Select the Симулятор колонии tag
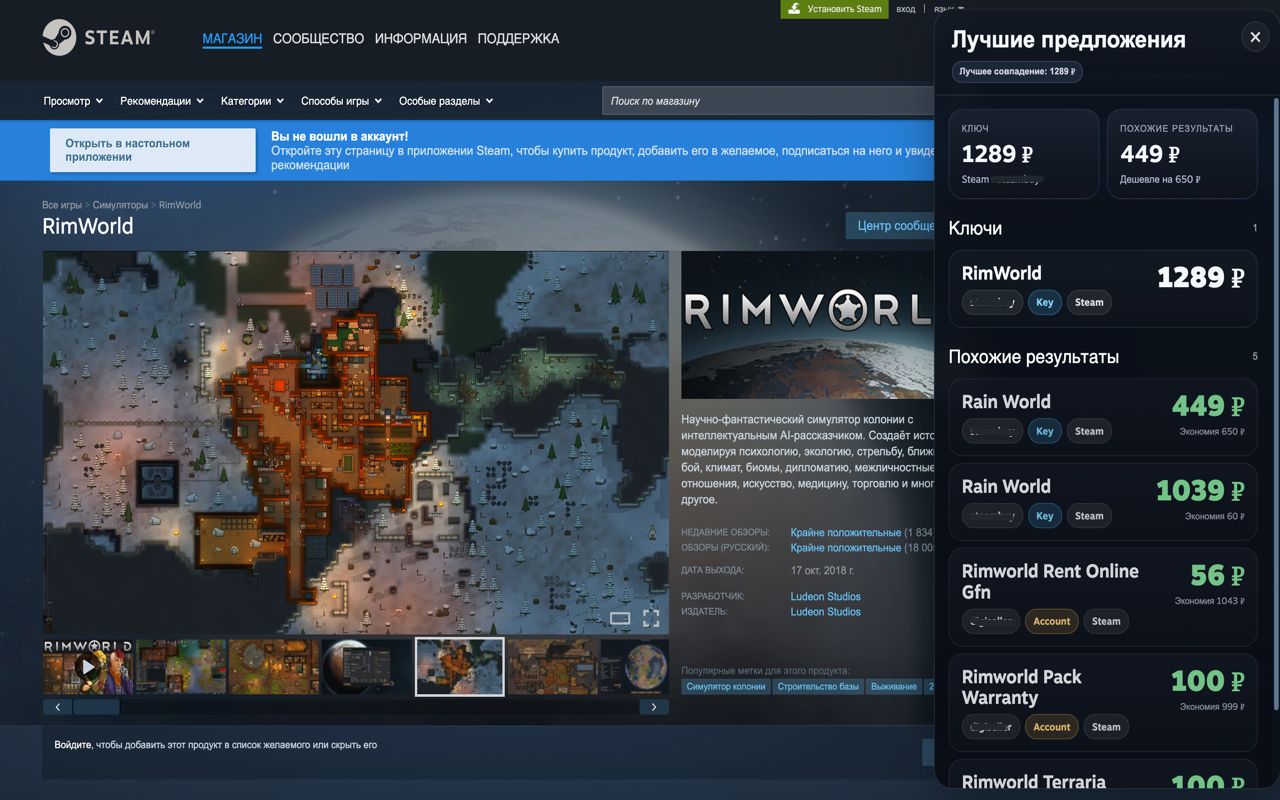The width and height of the screenshot is (1280, 800). 726,687
